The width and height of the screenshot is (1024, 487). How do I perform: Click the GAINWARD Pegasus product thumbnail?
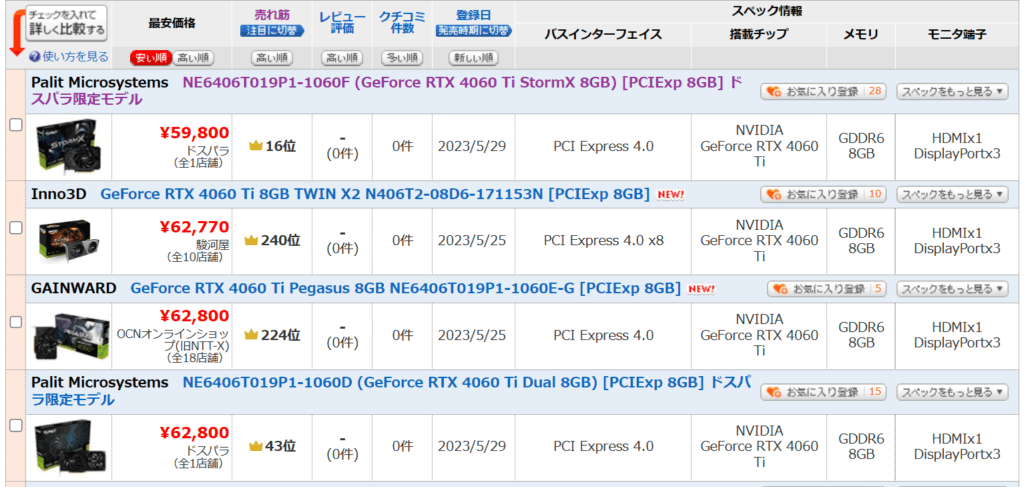pos(71,337)
